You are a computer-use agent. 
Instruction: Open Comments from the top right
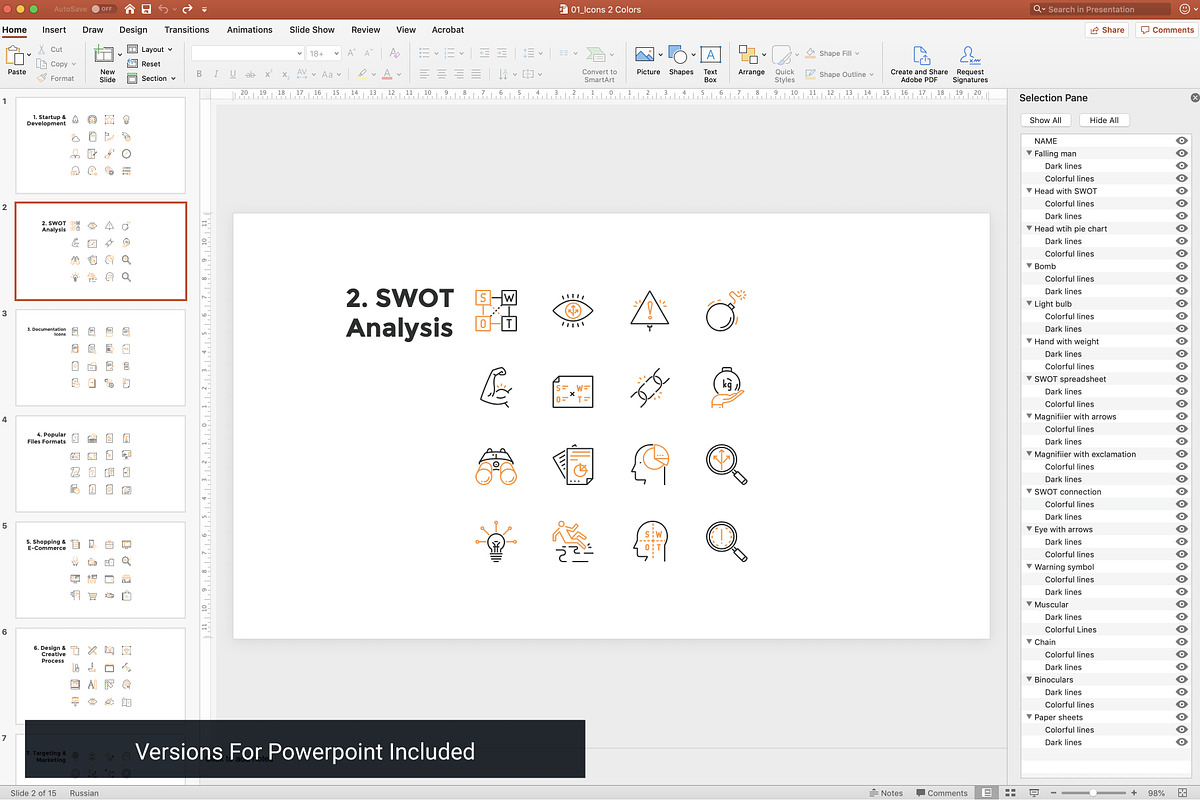click(1166, 30)
